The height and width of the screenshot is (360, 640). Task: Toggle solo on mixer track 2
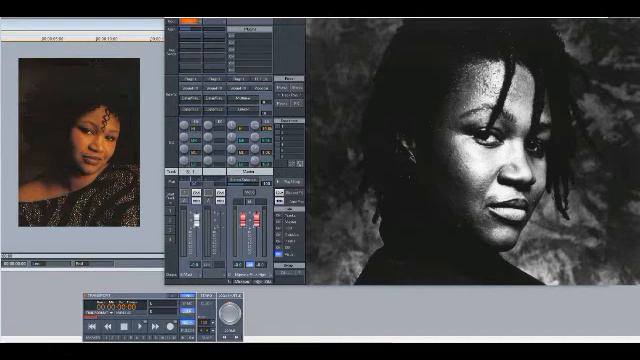coord(220,192)
